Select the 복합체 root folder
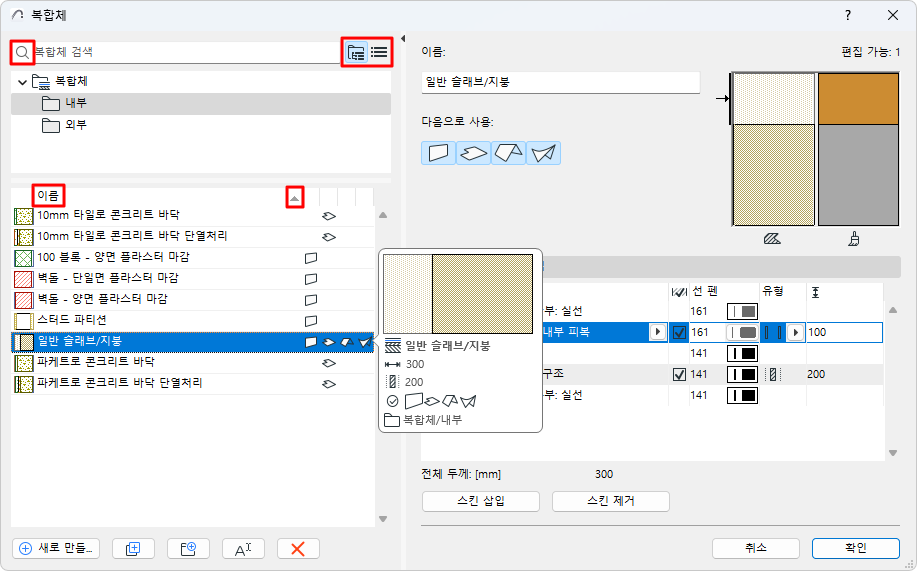The height and width of the screenshot is (571, 917). 201,82
